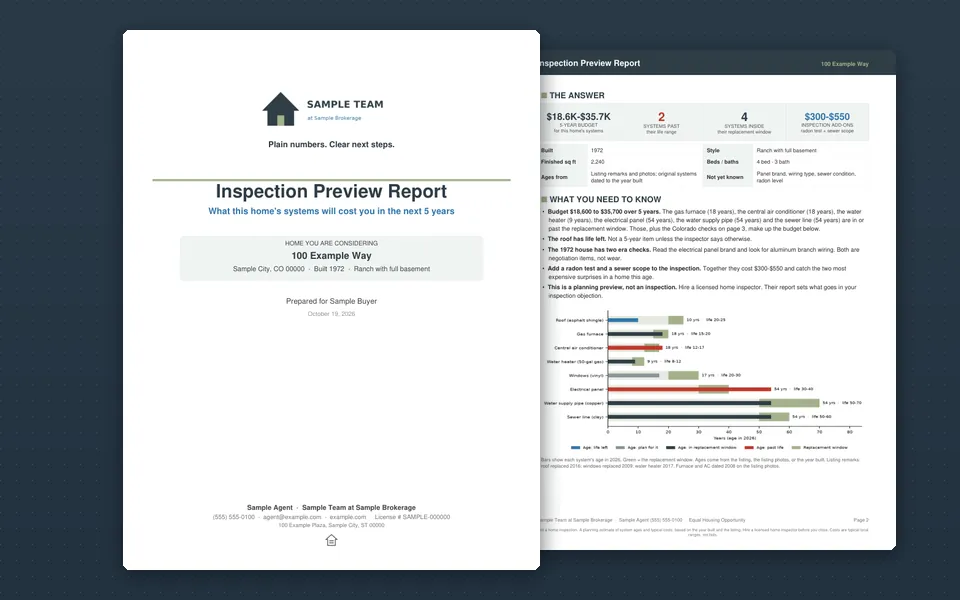Click the 'Finished sq ft' value 2,240
Image resolution: width=960 pixels, height=600 pixels.
coord(598,162)
